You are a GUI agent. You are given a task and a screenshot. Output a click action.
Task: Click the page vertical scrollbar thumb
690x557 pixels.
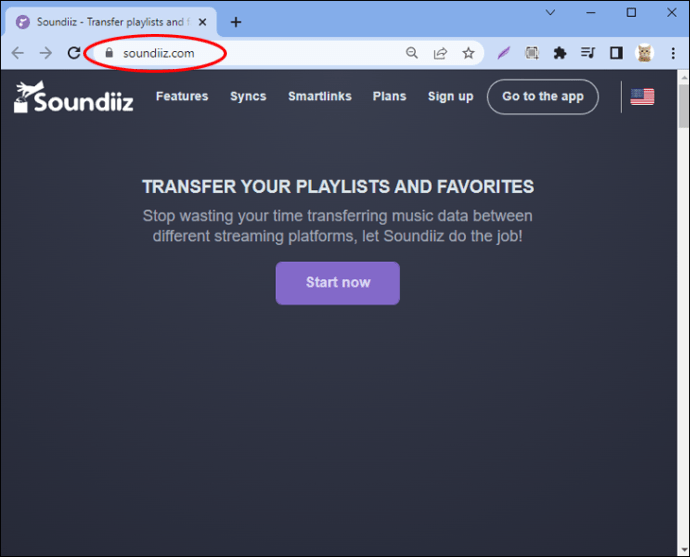pyautogui.click(x=684, y=106)
